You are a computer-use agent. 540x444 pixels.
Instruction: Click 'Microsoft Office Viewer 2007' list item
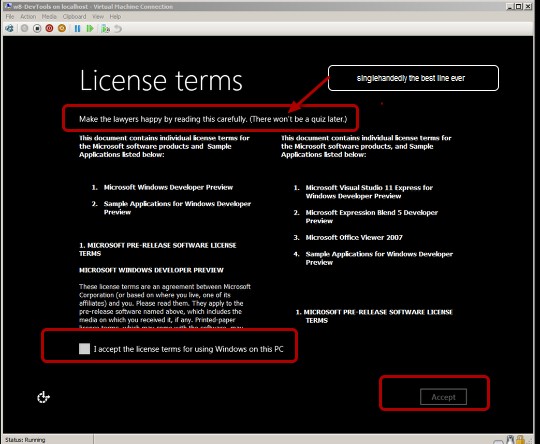pyautogui.click(x=354, y=237)
